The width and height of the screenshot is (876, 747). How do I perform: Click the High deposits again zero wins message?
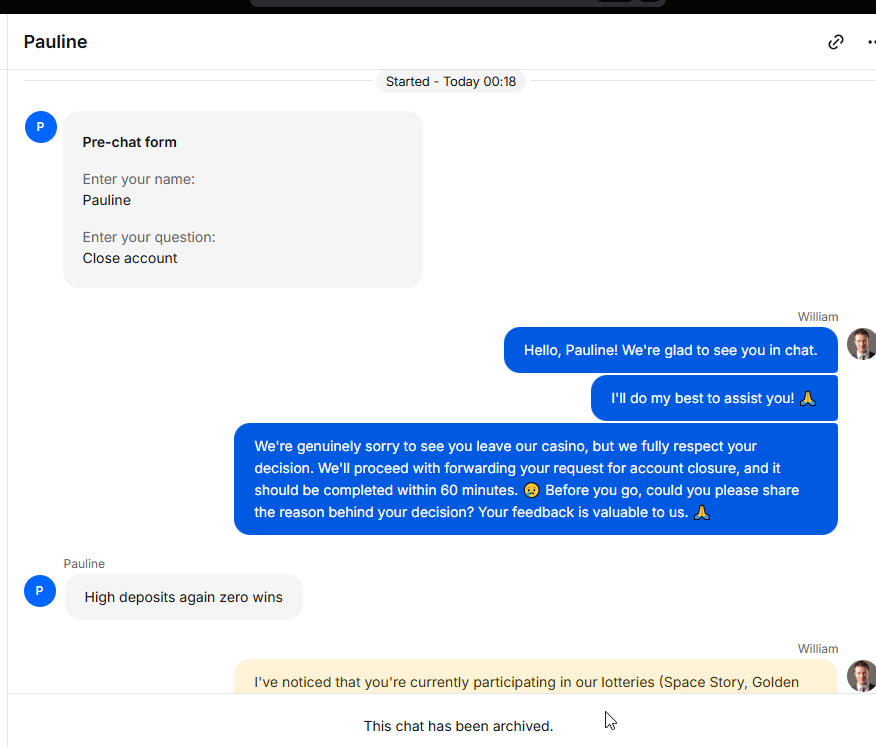(x=184, y=597)
